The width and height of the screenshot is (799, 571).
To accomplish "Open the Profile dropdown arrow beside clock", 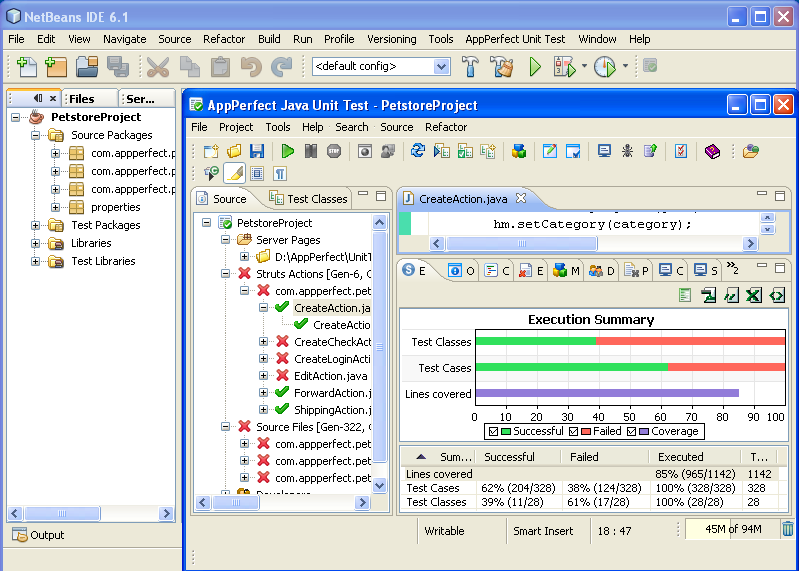I will point(625,66).
